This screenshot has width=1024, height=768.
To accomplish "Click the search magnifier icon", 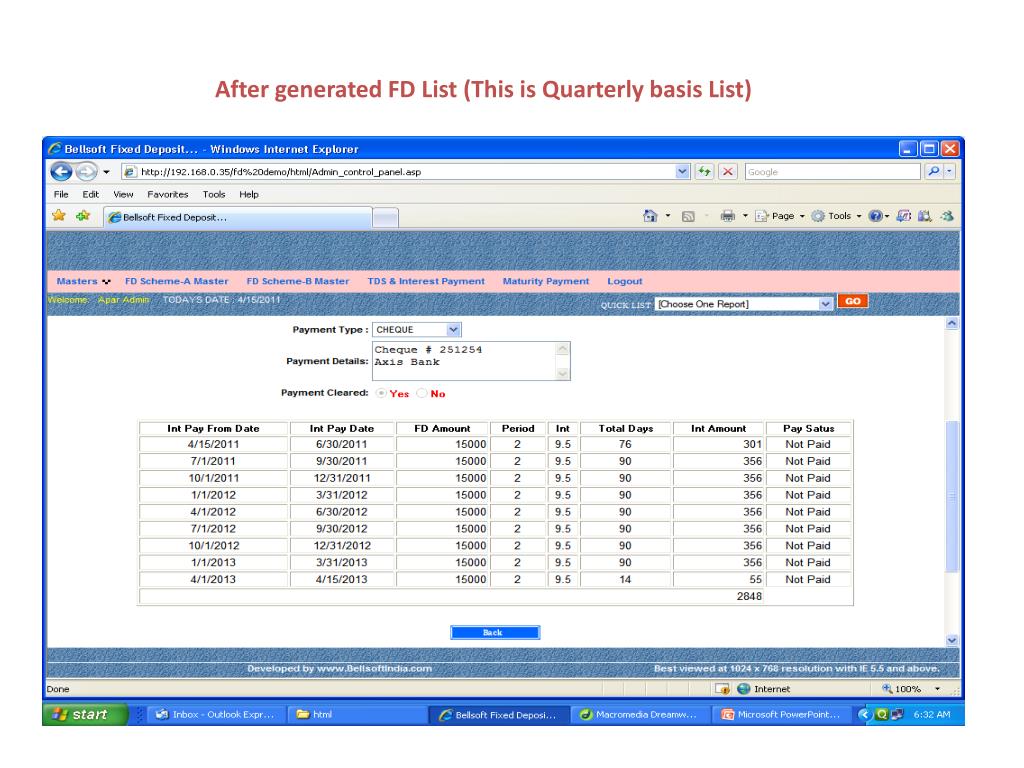I will coord(932,171).
